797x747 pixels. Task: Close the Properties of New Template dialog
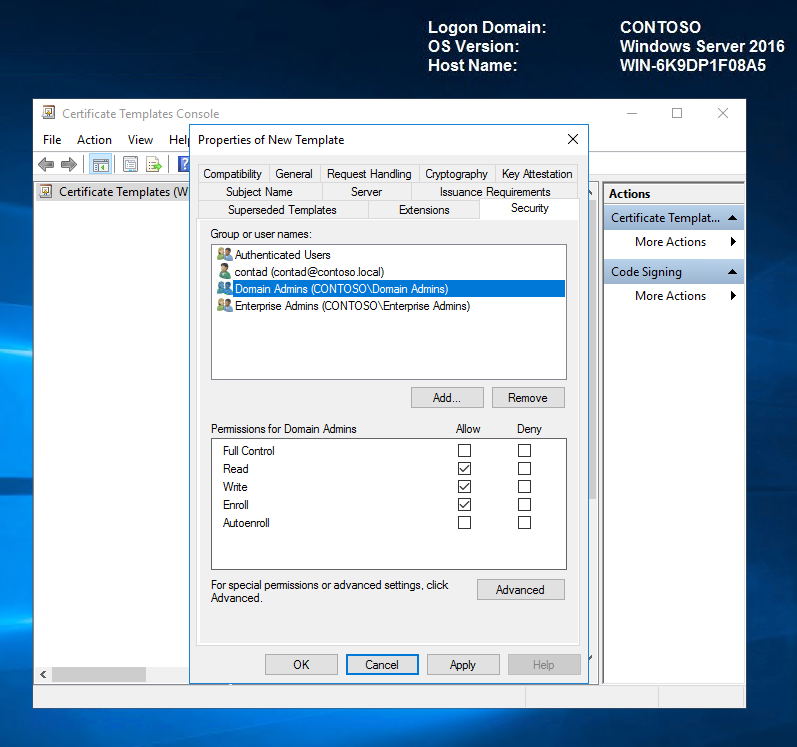(573, 139)
